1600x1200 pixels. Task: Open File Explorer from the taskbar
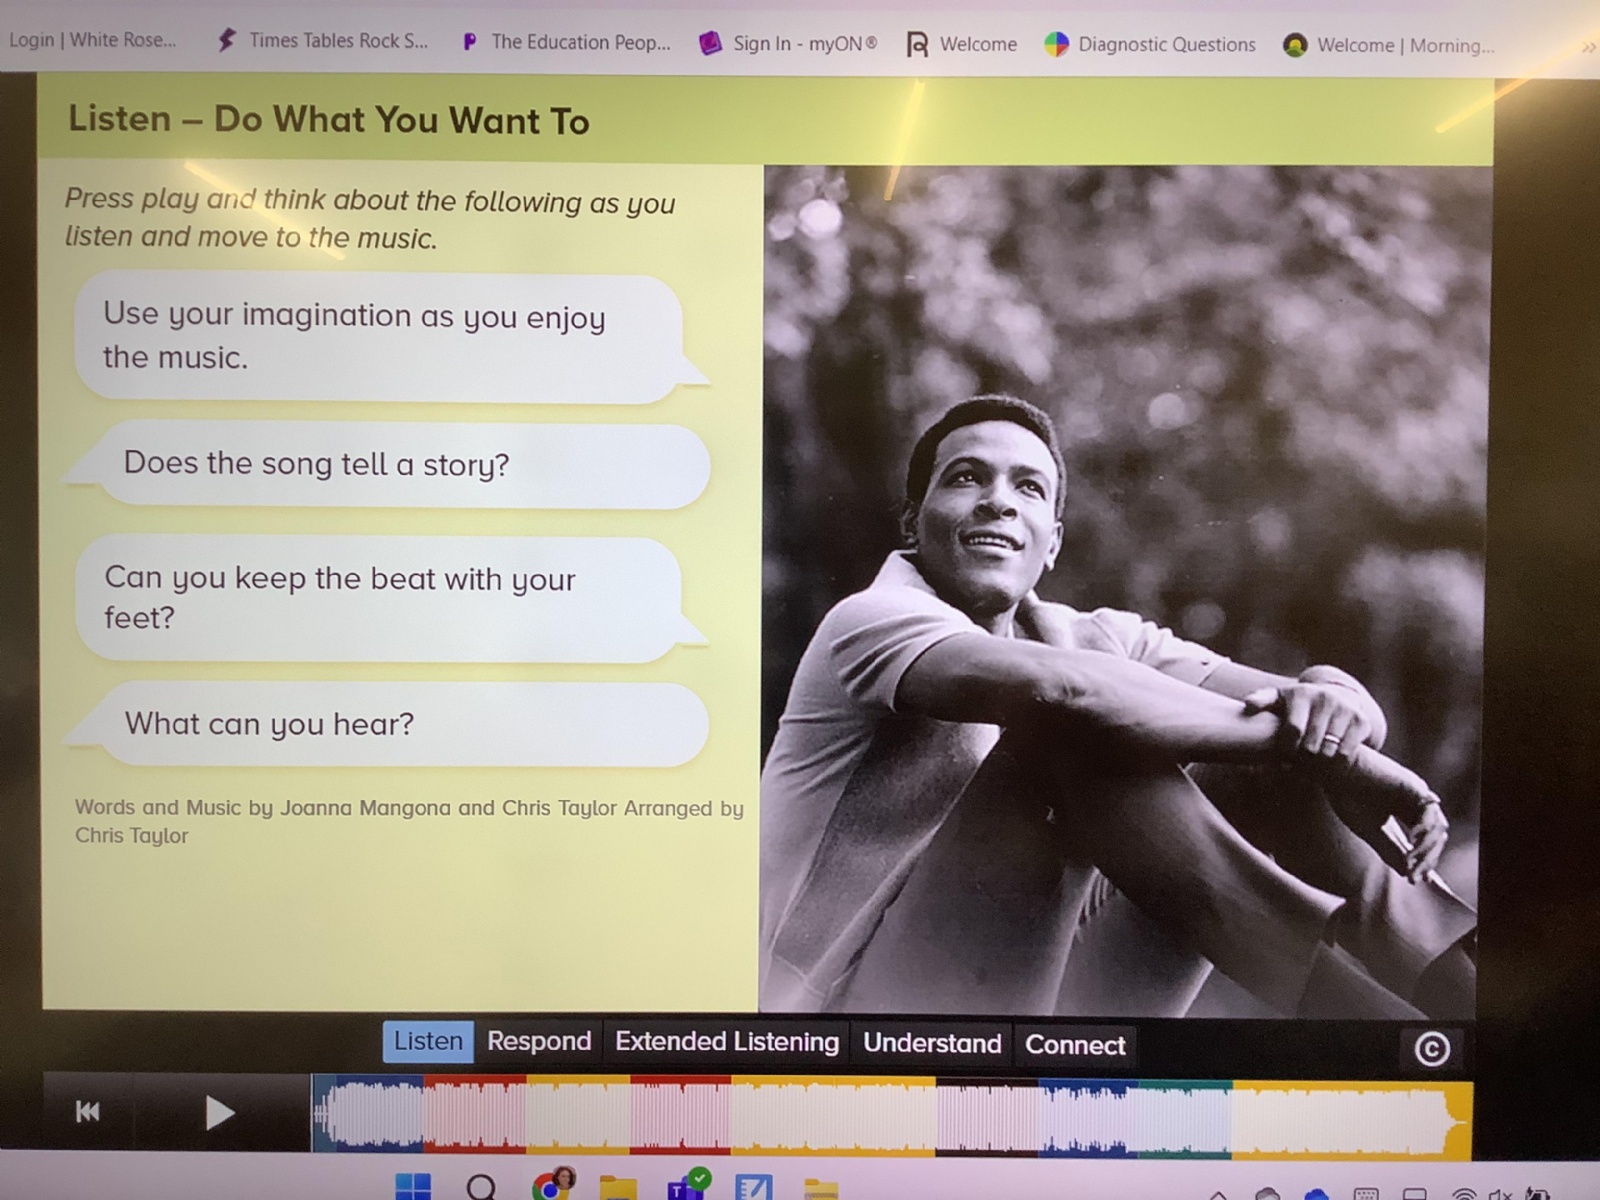point(618,1188)
